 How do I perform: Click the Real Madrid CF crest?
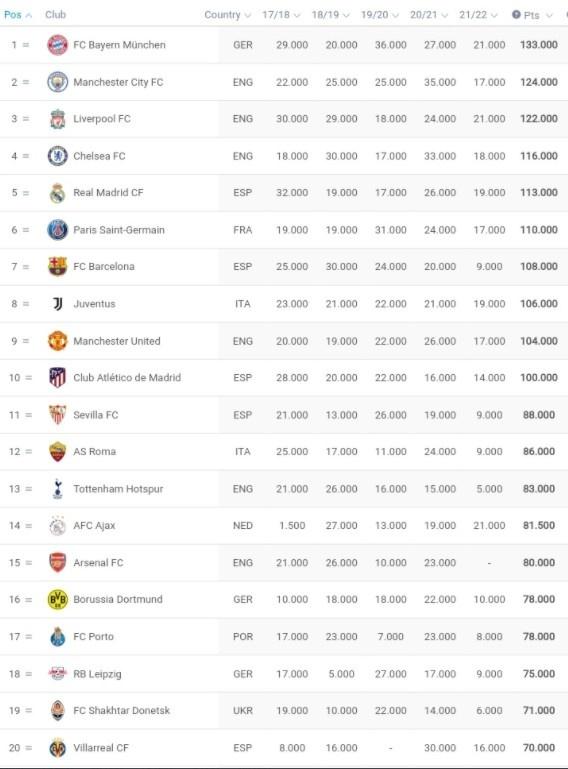57,193
